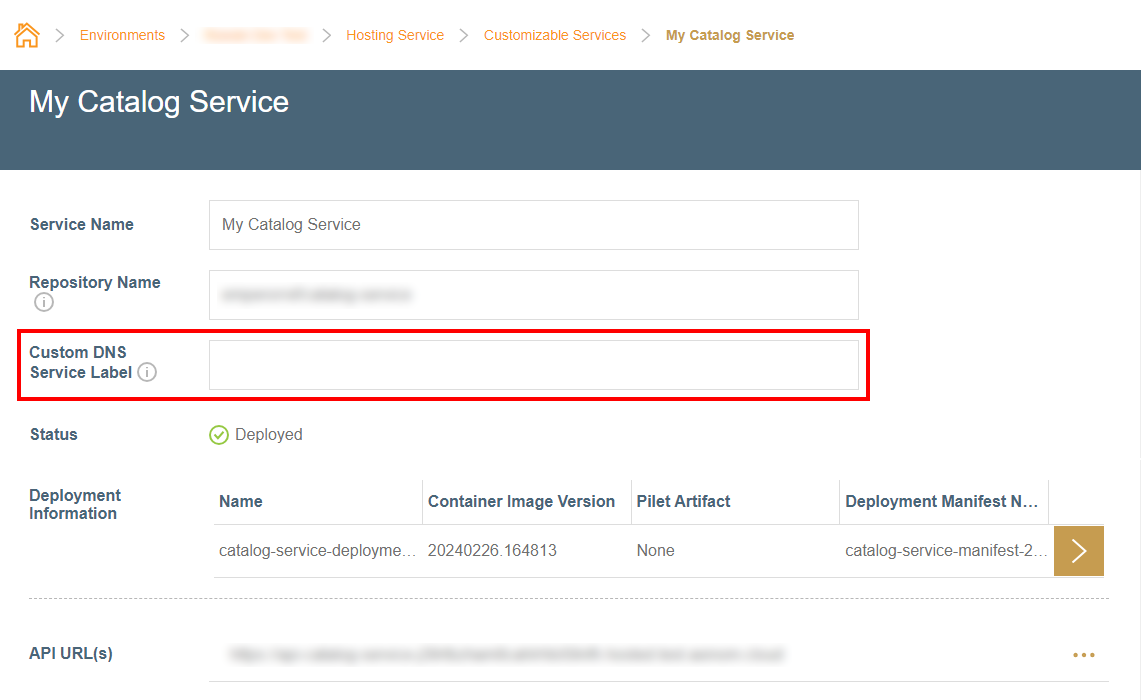Open the Customizable Services breadcrumb link
This screenshot has height=700, width=1141.
point(555,36)
